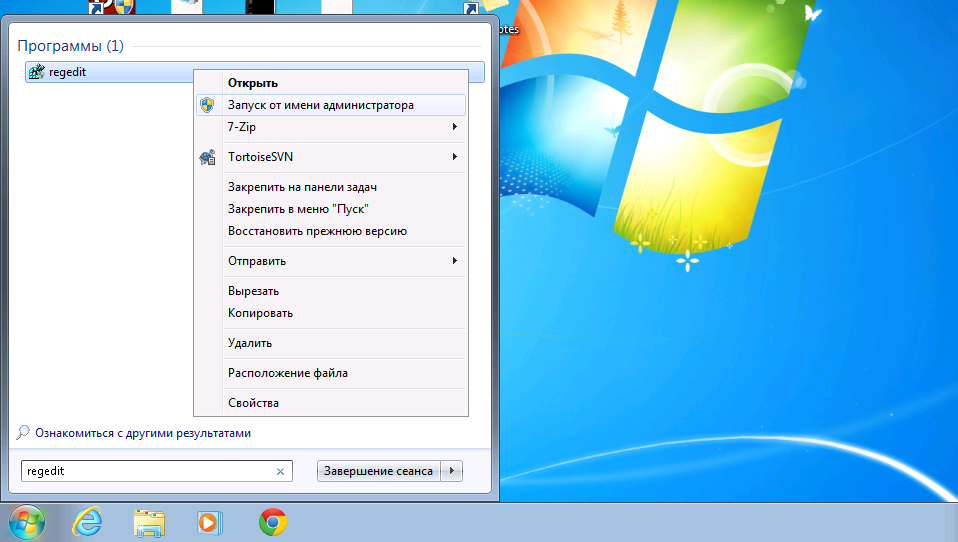The image size is (958, 542).
Task: Click the magnifier icon beside other results
Action: 23,433
